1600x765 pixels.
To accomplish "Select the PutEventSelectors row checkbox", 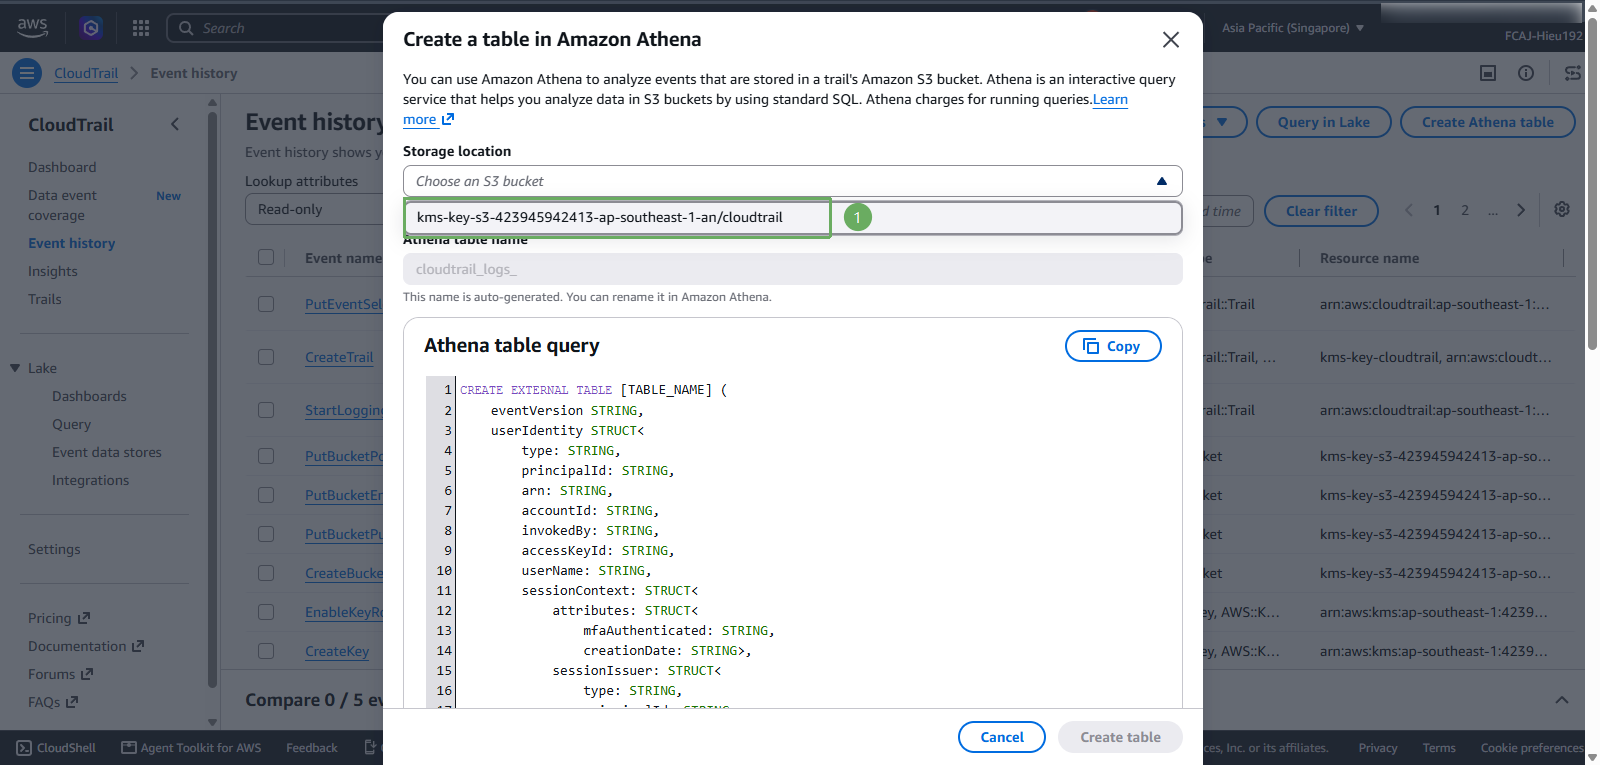I will [x=266, y=304].
